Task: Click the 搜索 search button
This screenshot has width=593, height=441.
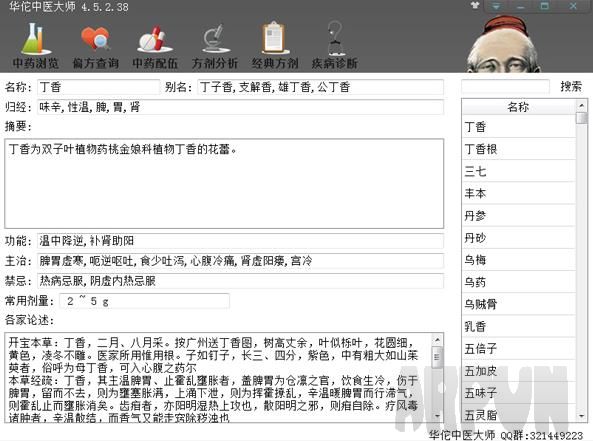Action: pos(571,87)
